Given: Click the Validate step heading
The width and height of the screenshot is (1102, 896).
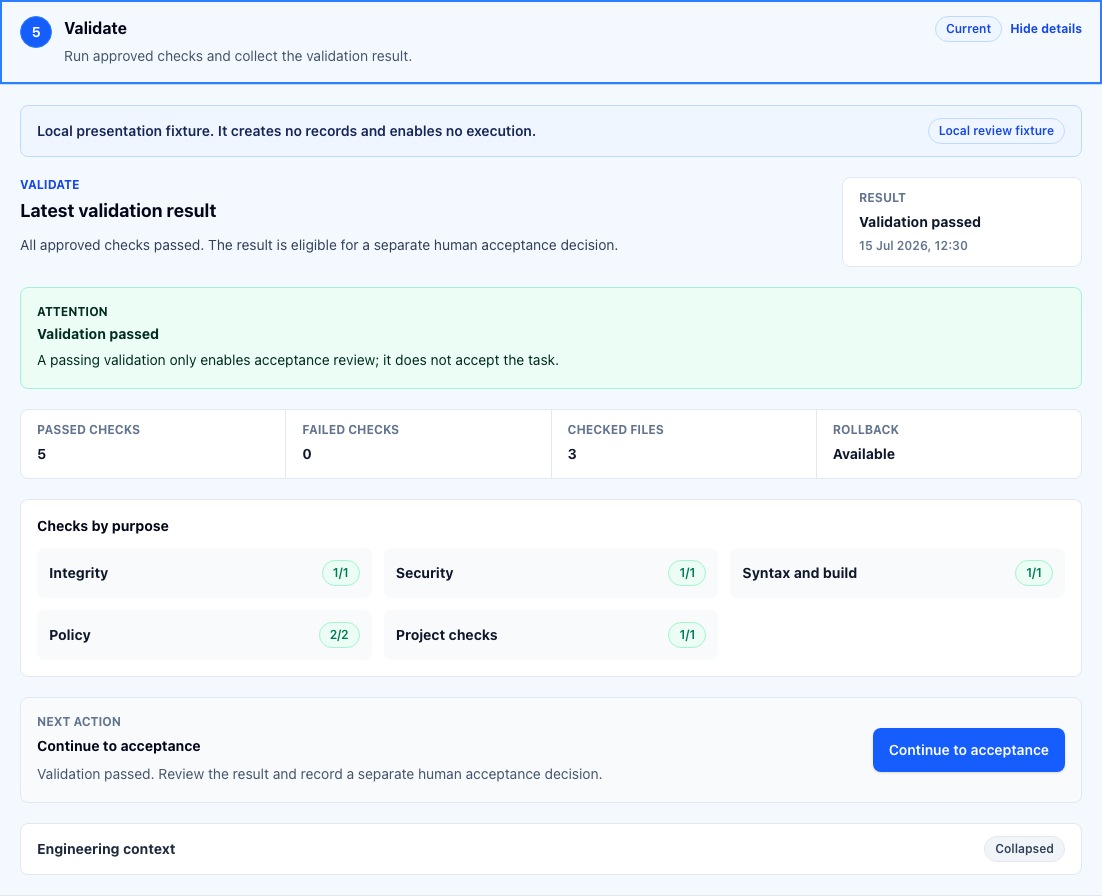Looking at the screenshot, I should [x=96, y=29].
